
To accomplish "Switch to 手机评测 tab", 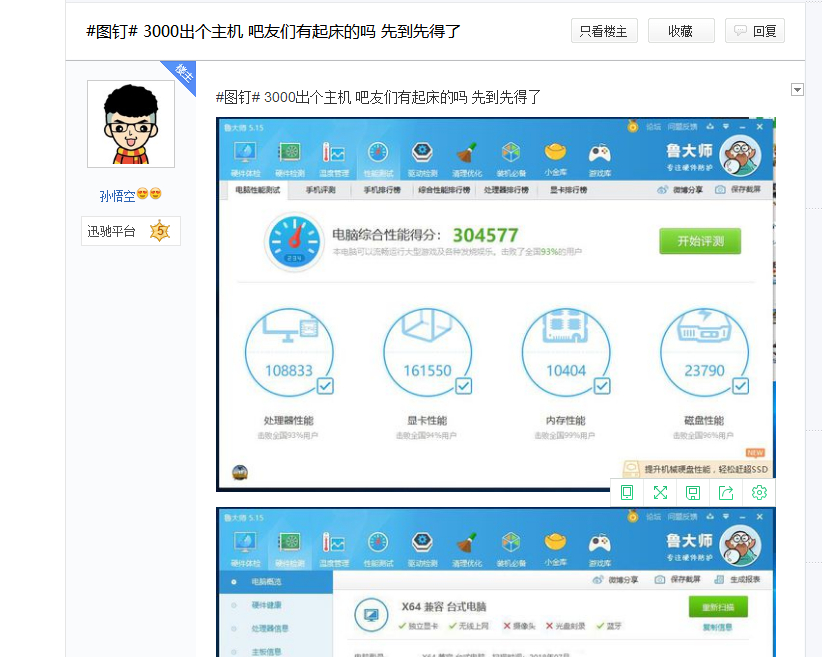I will pyautogui.click(x=321, y=190).
